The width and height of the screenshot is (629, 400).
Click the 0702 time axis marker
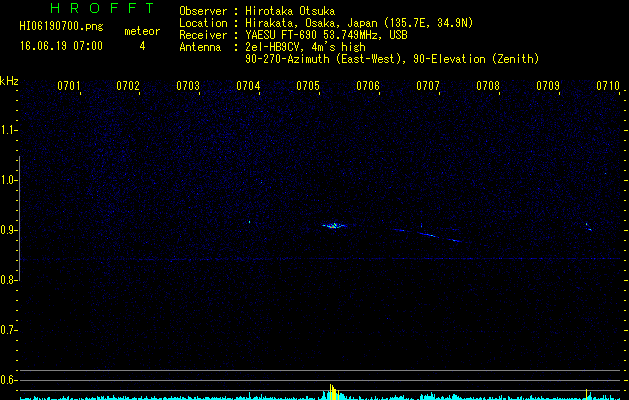tap(128, 85)
